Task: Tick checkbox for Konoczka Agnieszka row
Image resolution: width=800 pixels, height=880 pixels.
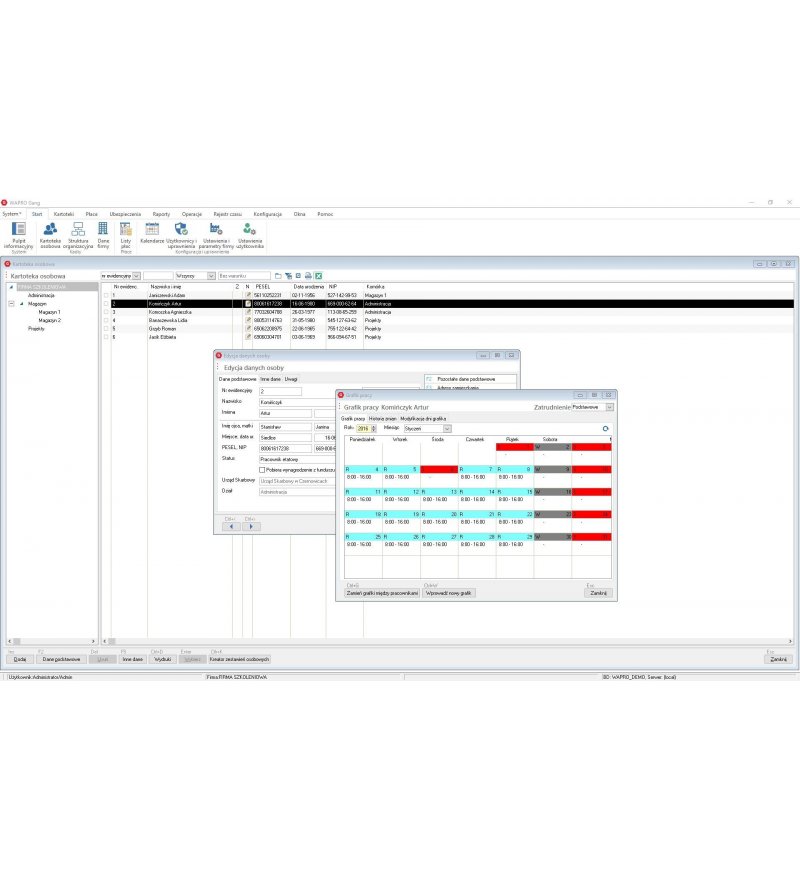Action: (106, 312)
